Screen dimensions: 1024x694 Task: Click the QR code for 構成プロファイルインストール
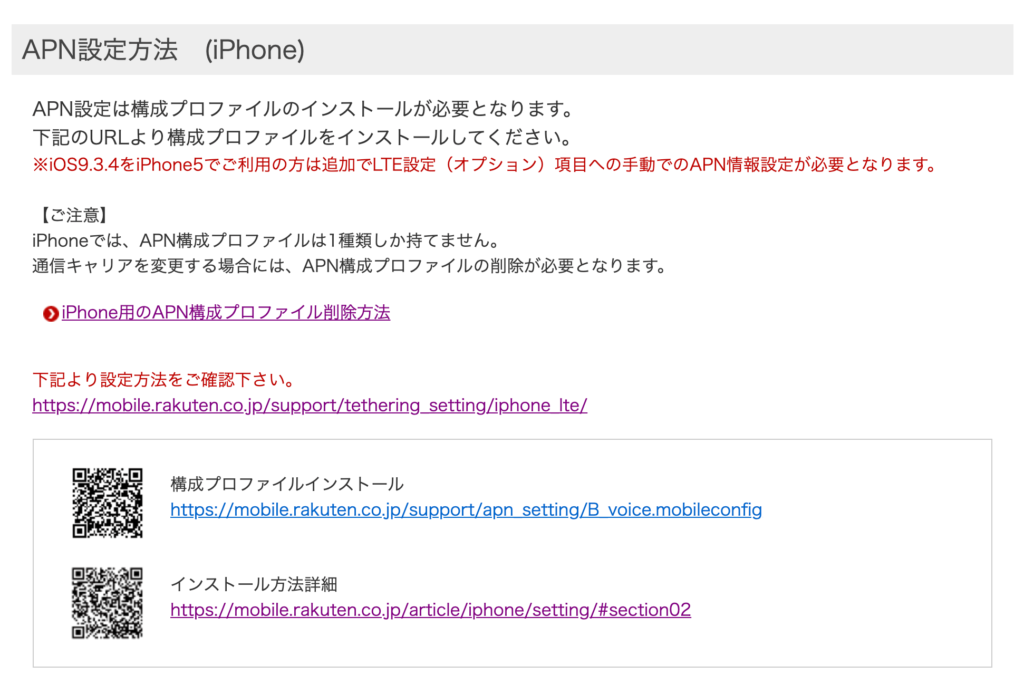(x=107, y=503)
